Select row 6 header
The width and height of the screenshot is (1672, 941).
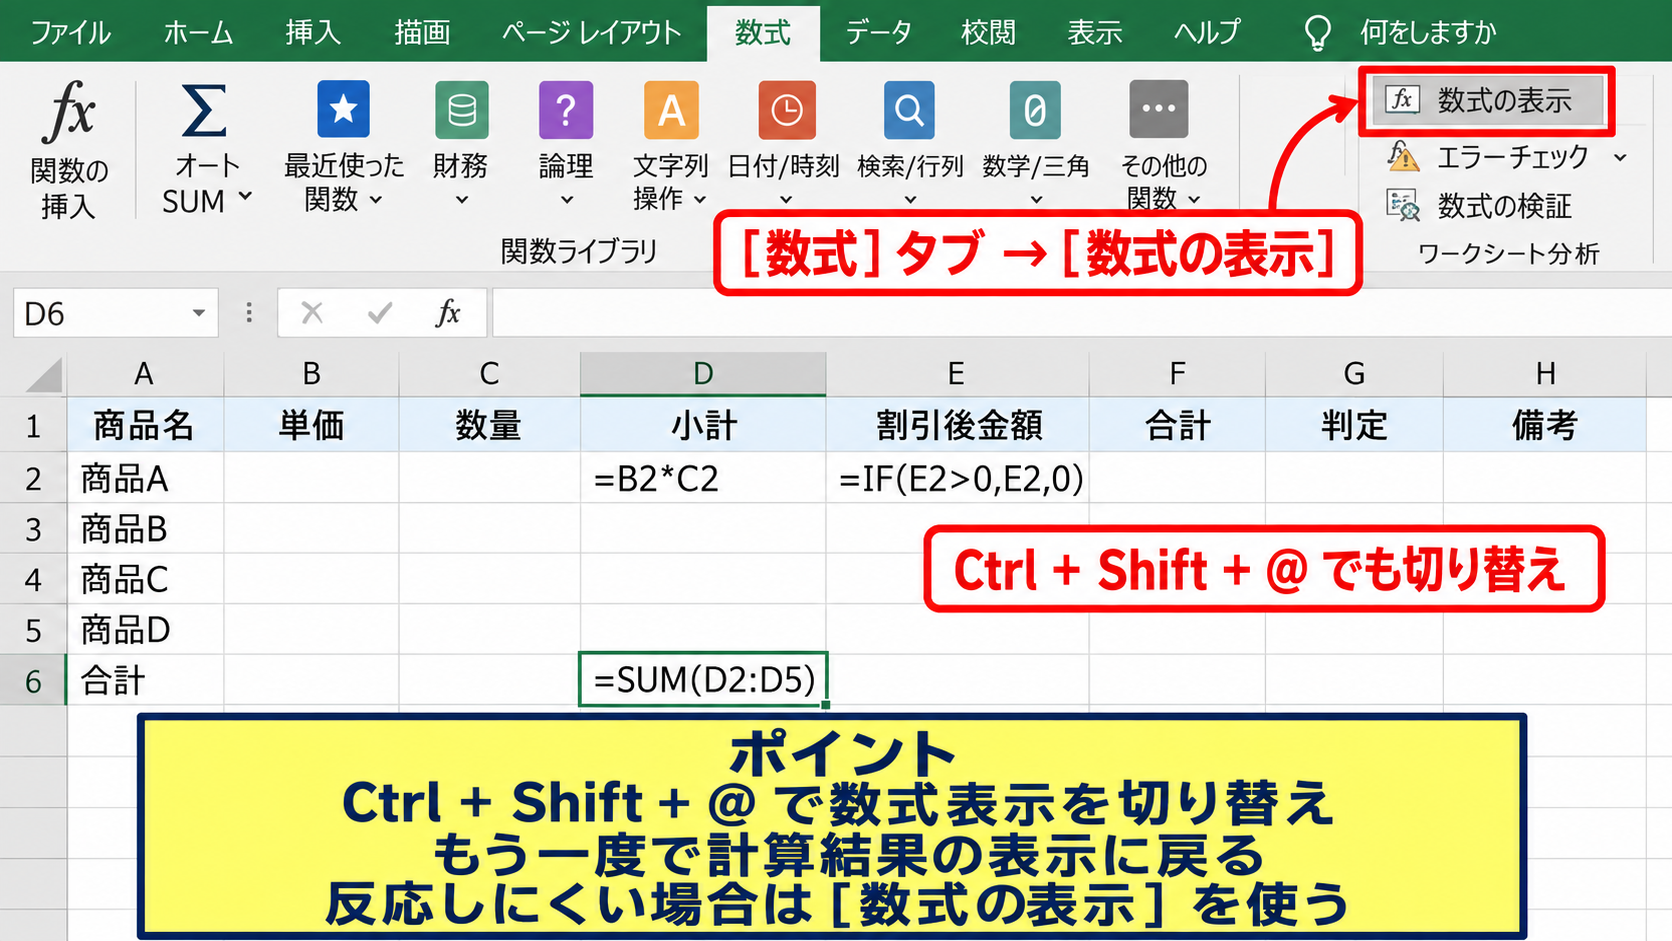(33, 681)
